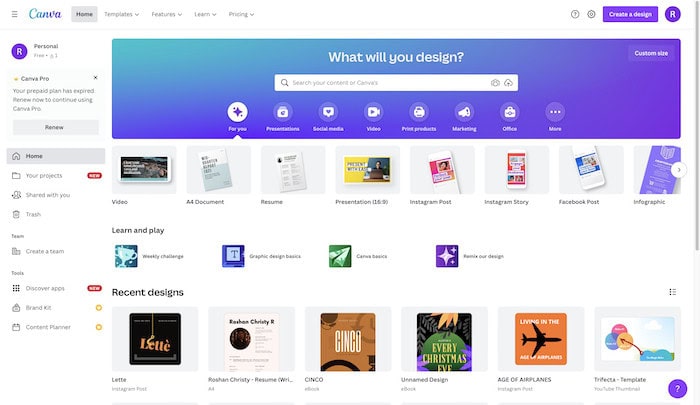This screenshot has height=405, width=700.
Task: Open the floating help button at bottom right
Action: coord(677,388)
